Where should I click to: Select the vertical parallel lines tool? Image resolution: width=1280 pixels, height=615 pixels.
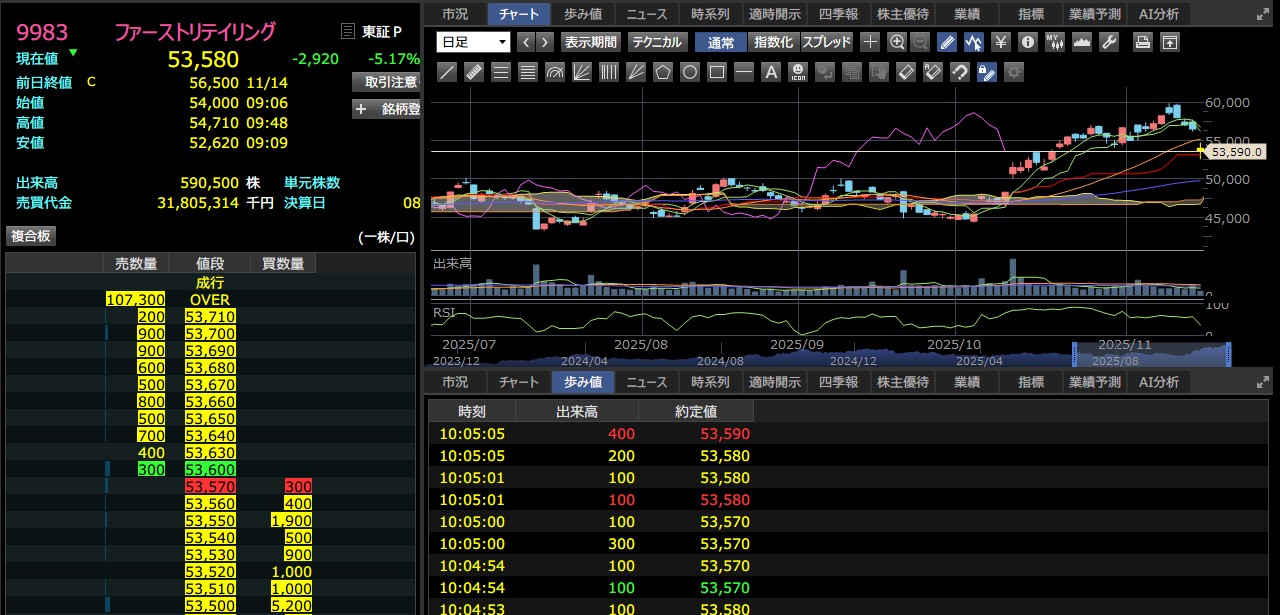coord(609,72)
